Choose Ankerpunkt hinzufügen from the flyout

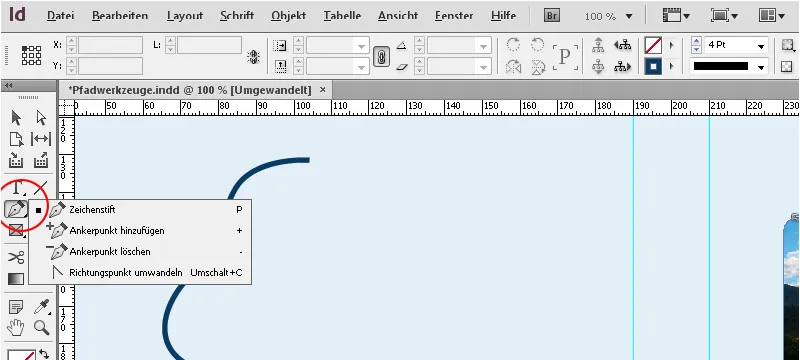coord(140,230)
